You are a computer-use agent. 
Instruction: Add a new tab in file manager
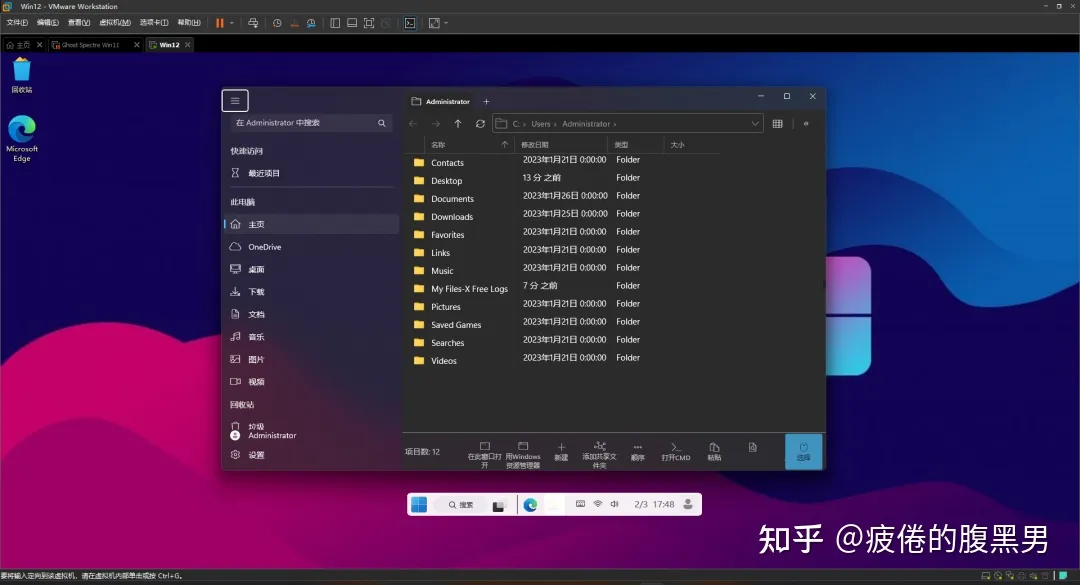point(486,101)
